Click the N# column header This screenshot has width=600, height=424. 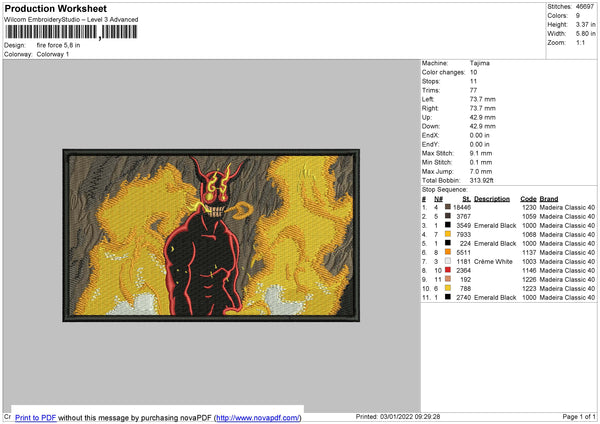click(x=438, y=198)
